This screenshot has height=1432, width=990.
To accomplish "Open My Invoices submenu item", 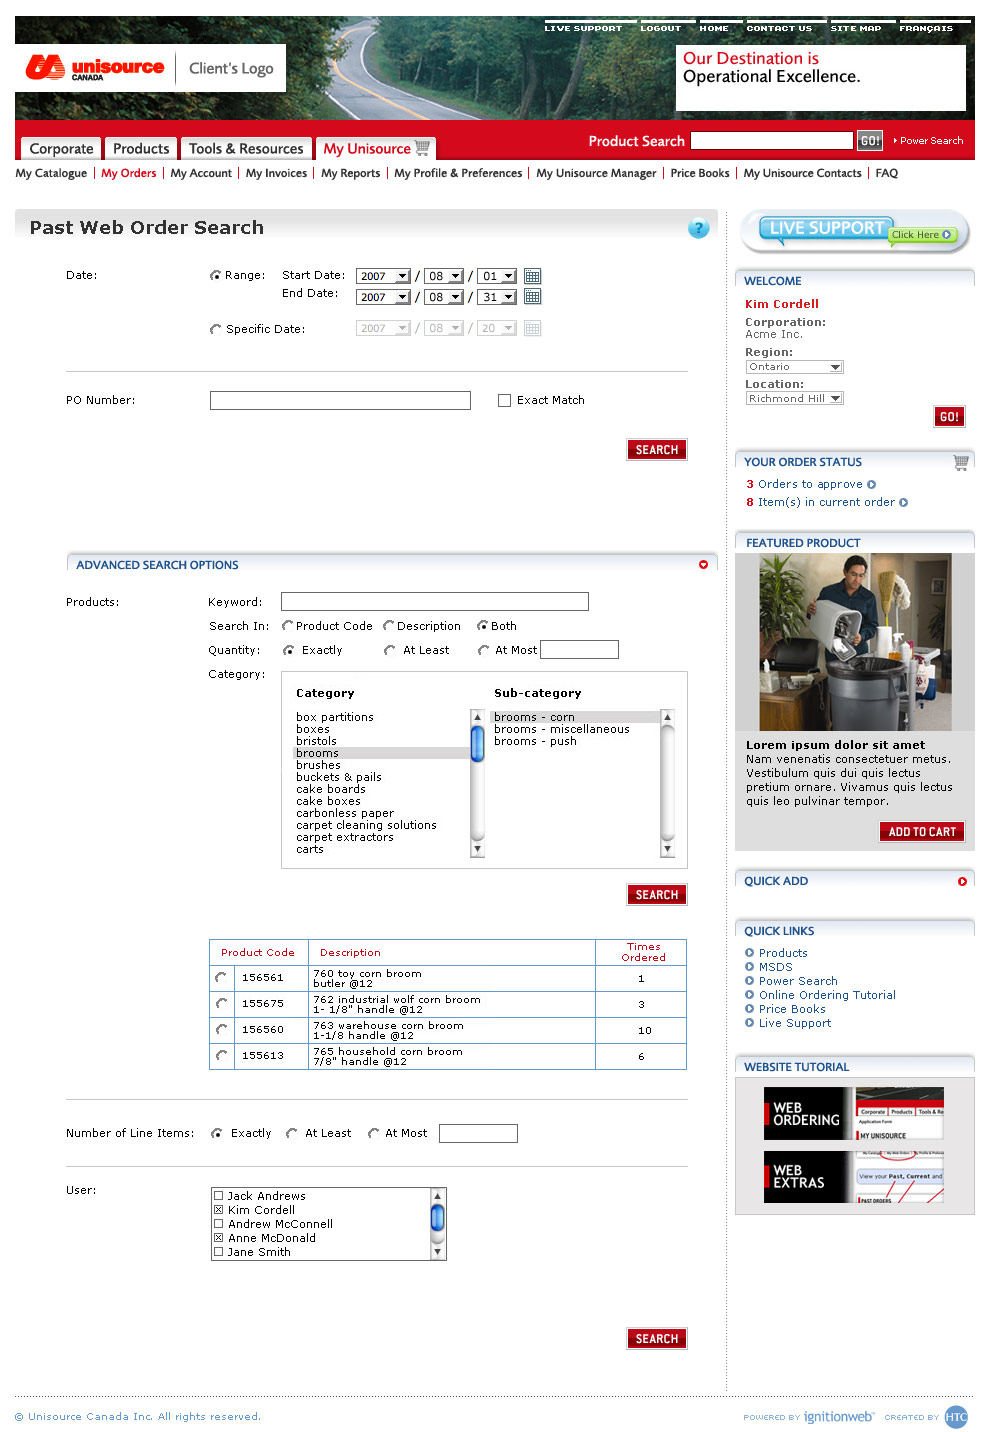I will tap(276, 173).
